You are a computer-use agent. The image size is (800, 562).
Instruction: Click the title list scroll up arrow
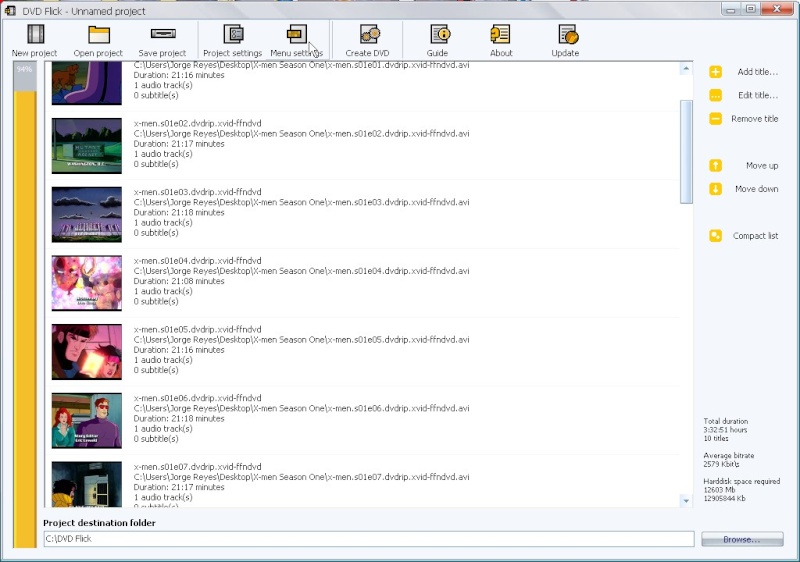686,68
